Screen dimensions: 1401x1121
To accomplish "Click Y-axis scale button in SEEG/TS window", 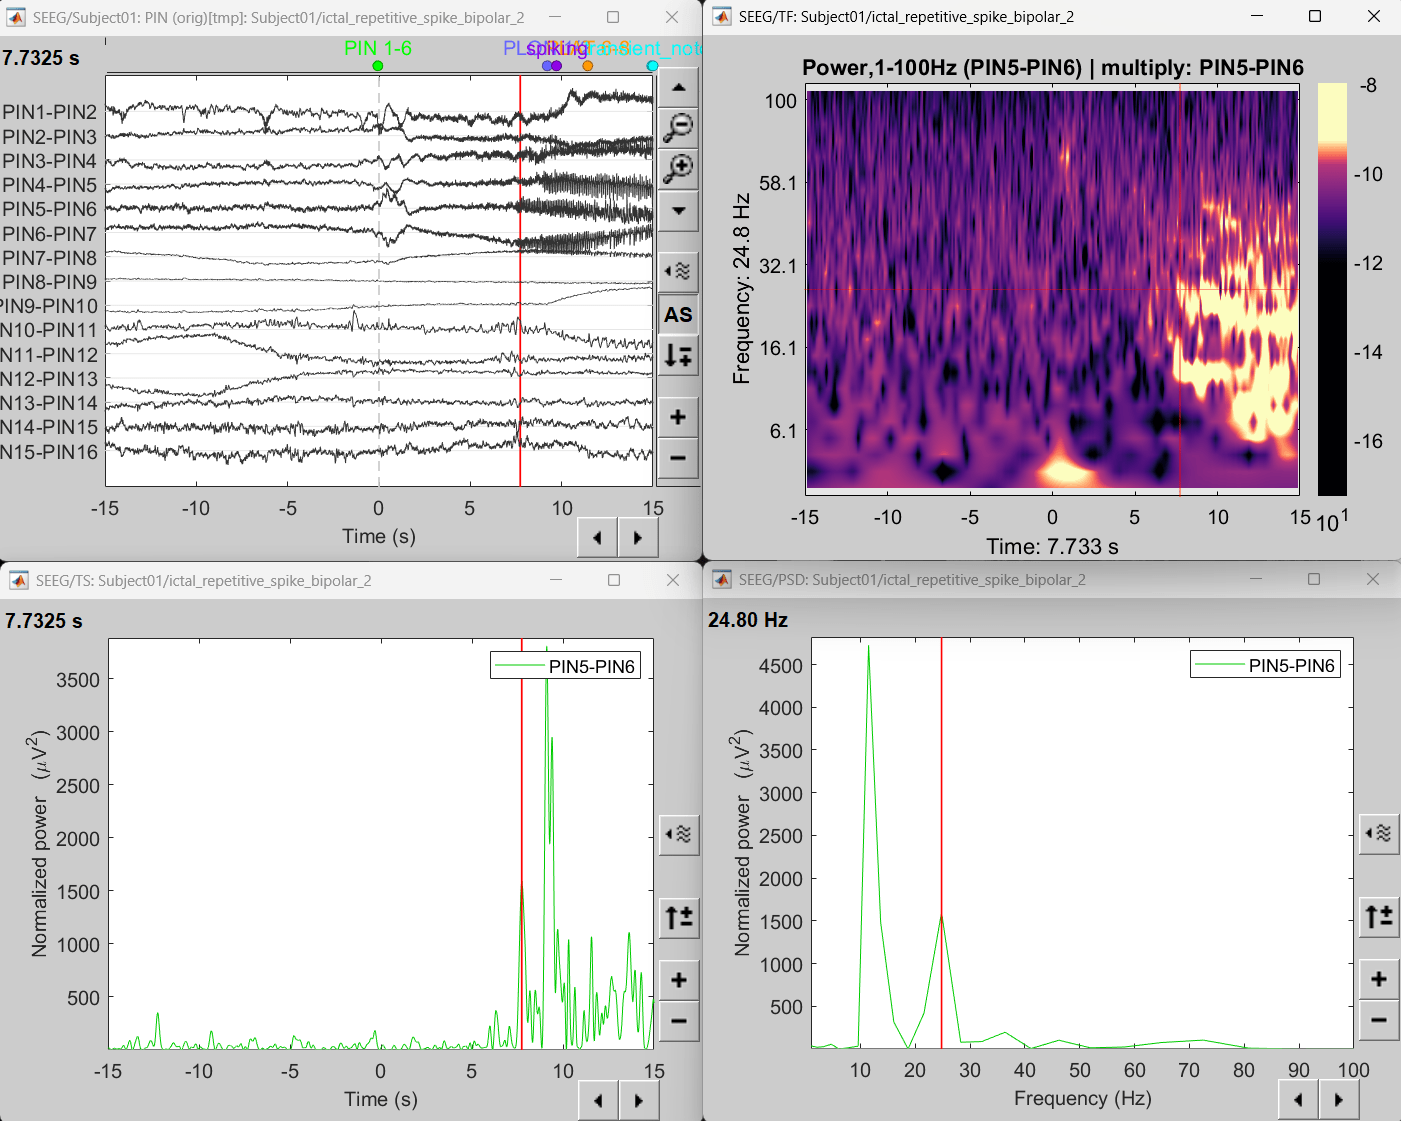I will [x=679, y=917].
